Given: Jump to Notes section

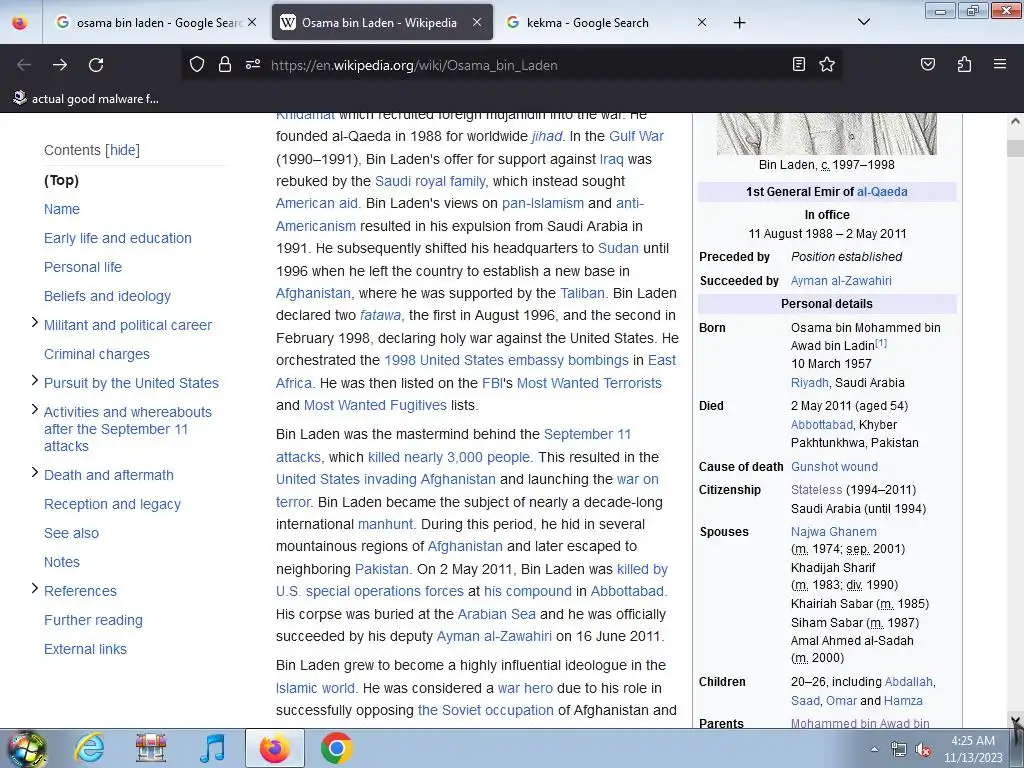Looking at the screenshot, I should [x=61, y=562].
